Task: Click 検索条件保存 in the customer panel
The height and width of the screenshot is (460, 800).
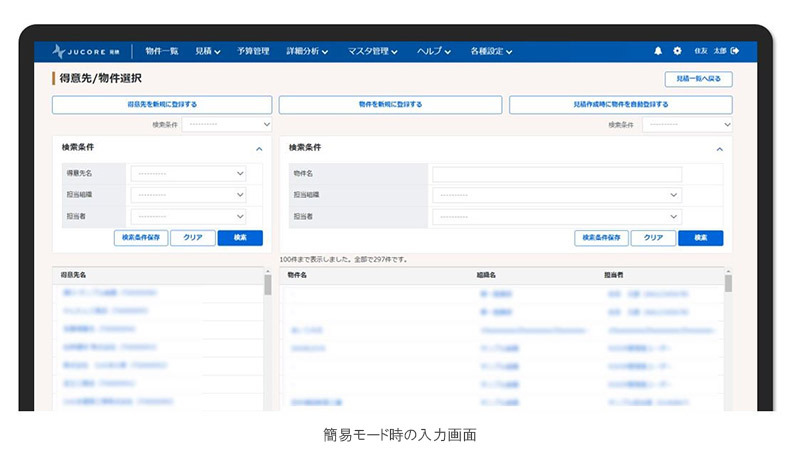Action: (x=141, y=238)
